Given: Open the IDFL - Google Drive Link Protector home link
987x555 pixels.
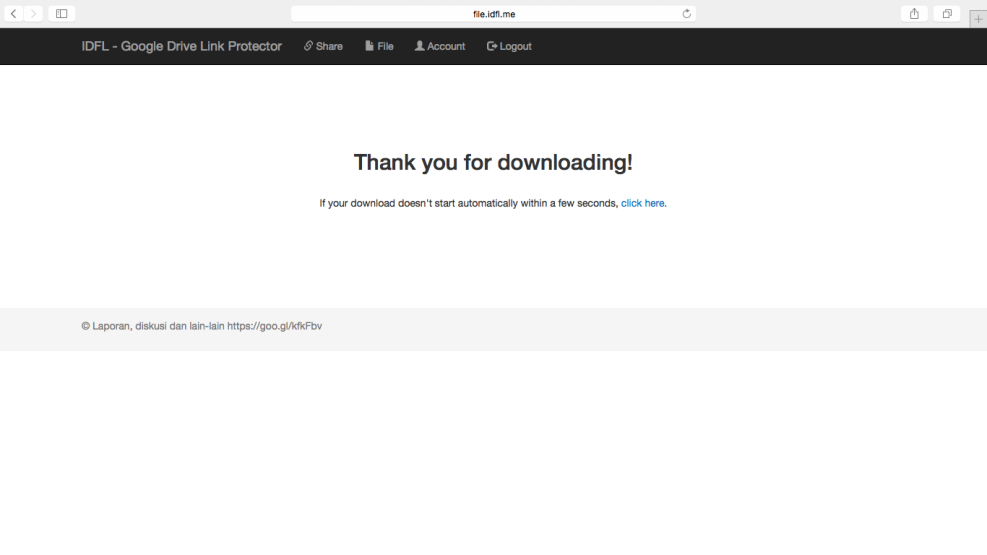Looking at the screenshot, I should coord(181,46).
